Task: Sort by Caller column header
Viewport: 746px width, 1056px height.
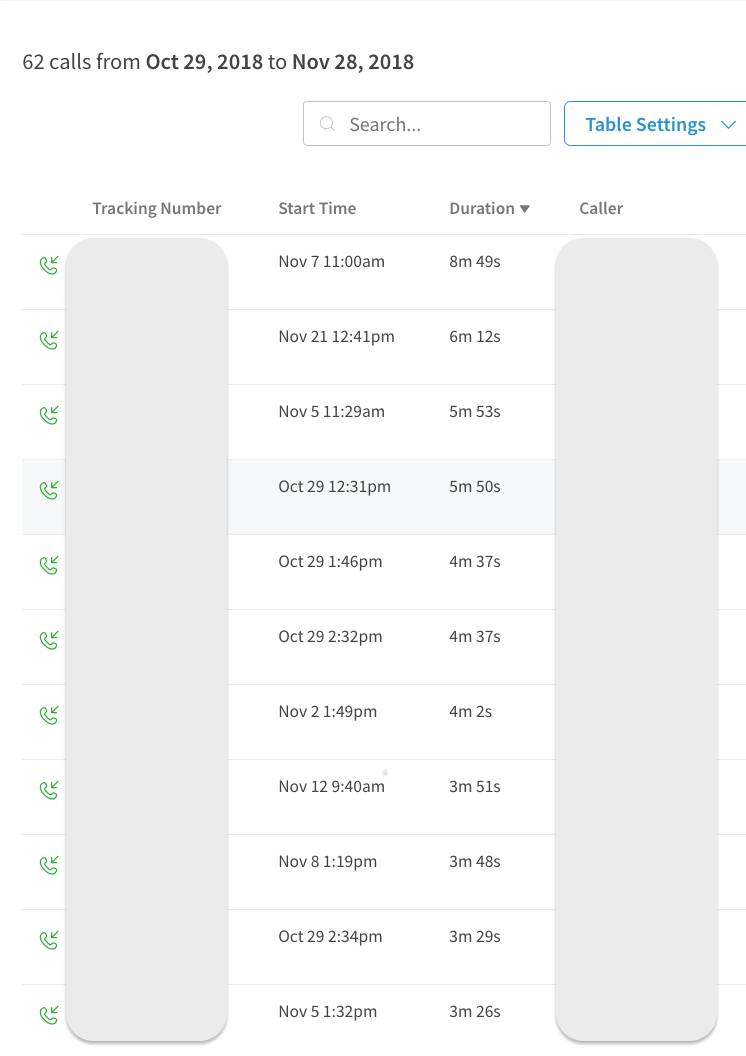Action: 601,209
